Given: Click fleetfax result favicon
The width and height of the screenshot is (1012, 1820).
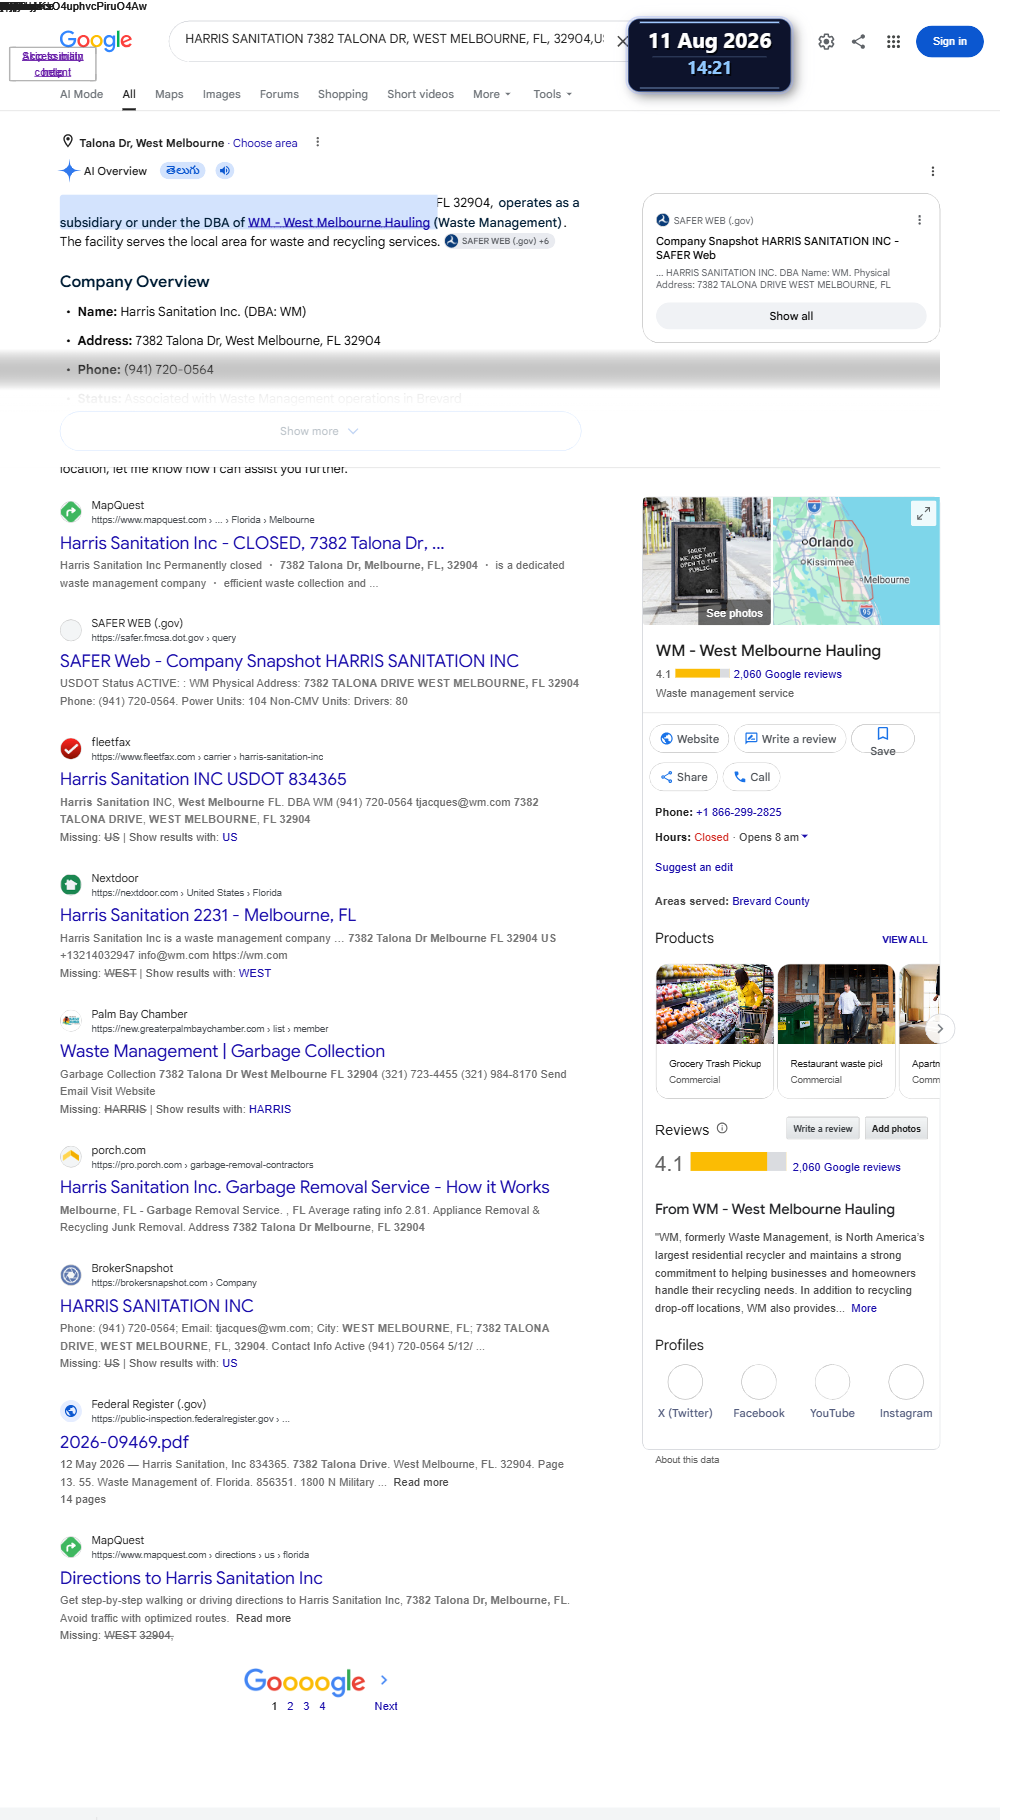Looking at the screenshot, I should pos(71,749).
